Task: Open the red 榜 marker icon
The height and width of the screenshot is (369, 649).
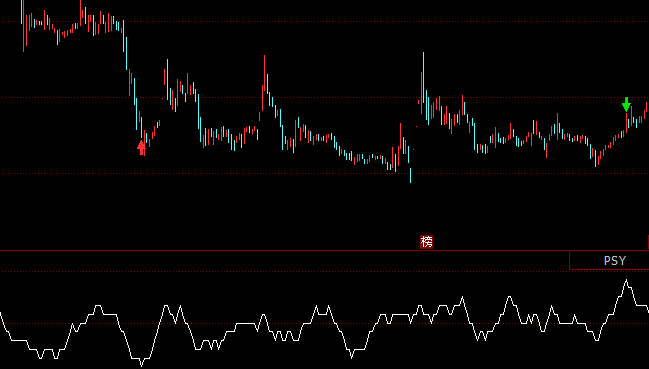Action: pyautogui.click(x=426, y=242)
